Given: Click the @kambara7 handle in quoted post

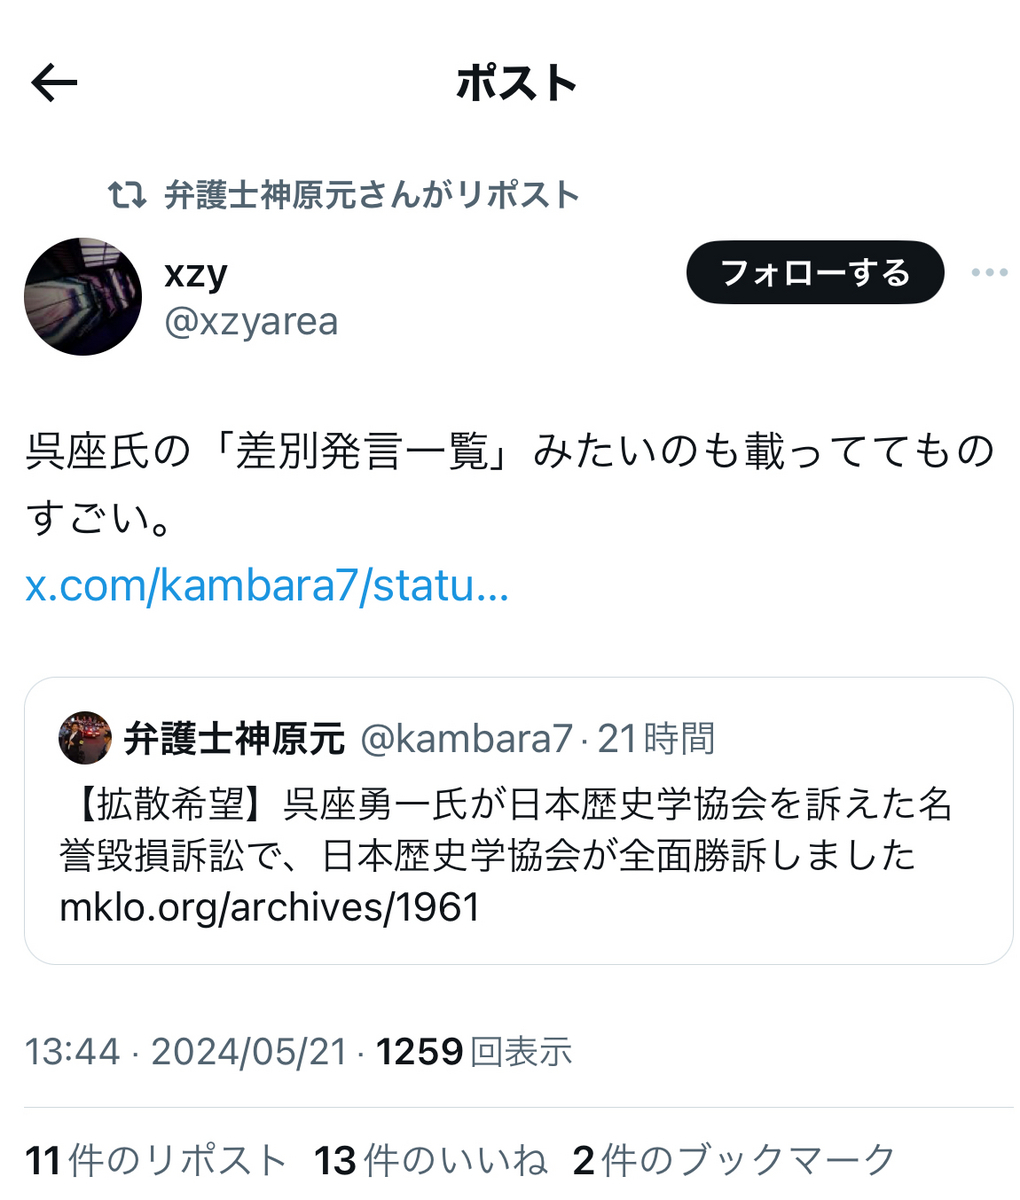Looking at the screenshot, I should point(465,739).
